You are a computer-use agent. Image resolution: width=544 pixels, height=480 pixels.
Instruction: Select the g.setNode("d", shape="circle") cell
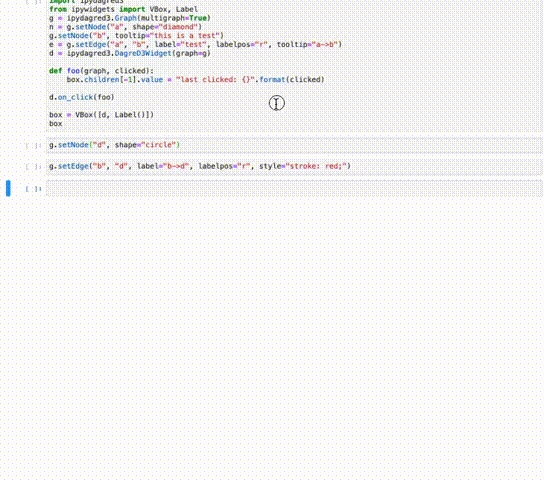[x=294, y=145]
